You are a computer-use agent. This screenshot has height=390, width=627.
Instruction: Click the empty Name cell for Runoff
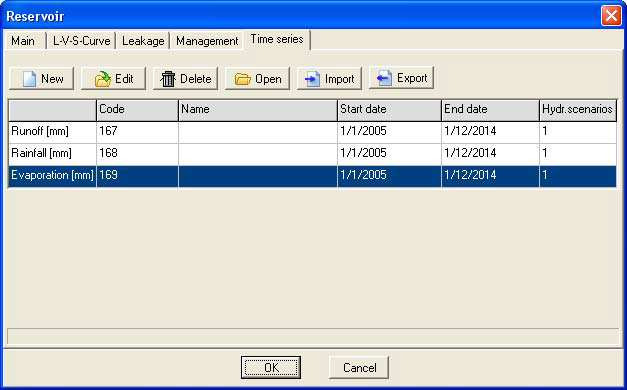pyautogui.click(x=258, y=131)
